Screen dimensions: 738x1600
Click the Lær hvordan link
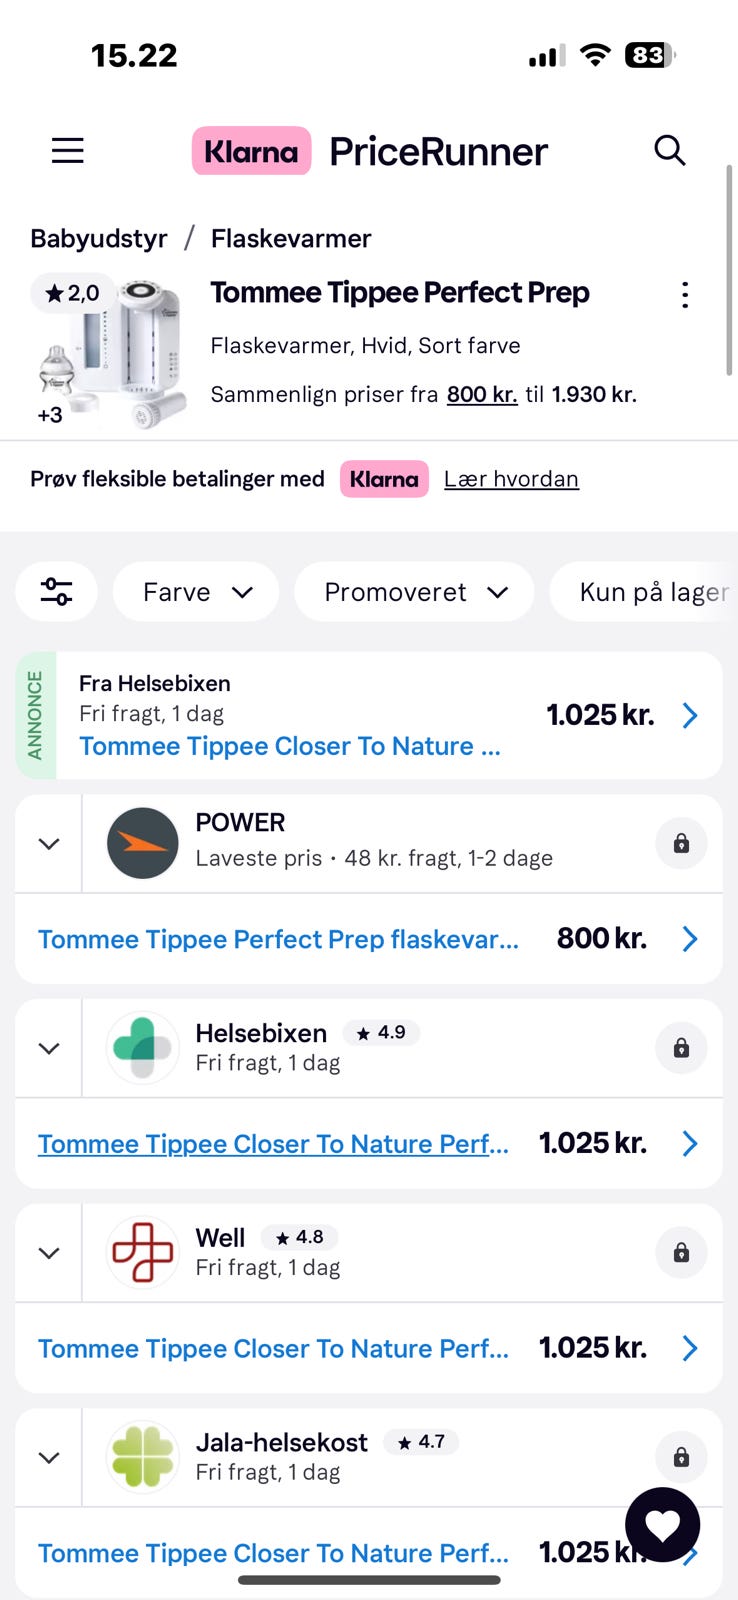pyautogui.click(x=511, y=479)
